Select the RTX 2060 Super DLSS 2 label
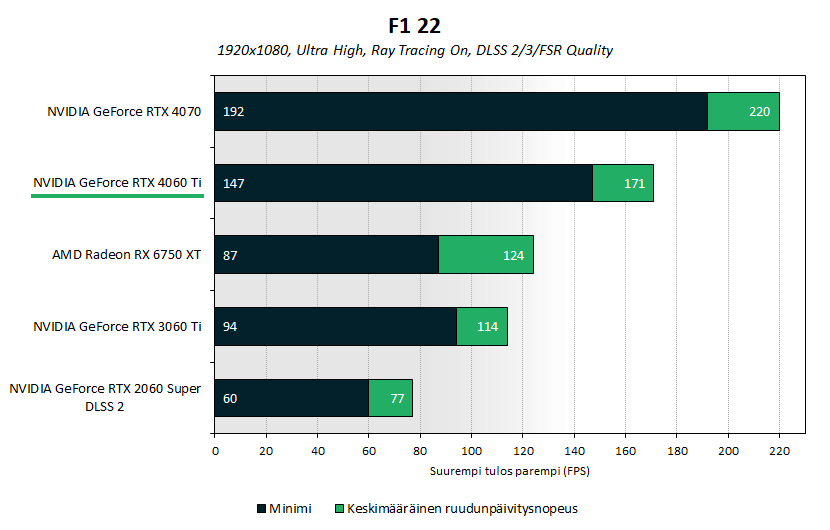The image size is (830, 530). (x=105, y=398)
